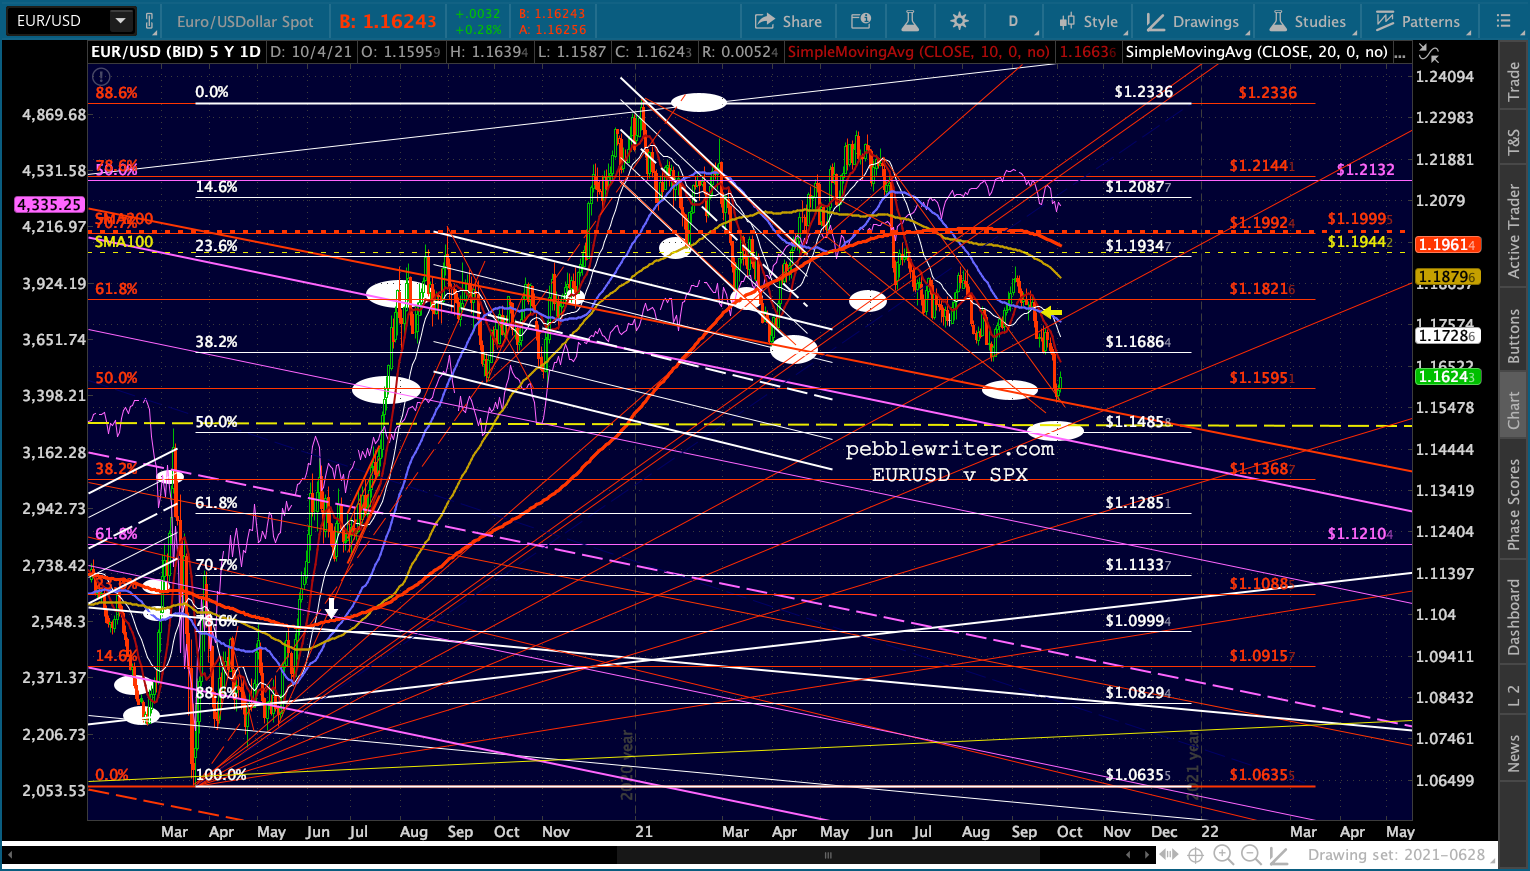Click the flask Edit Studies icon
Screen dimensions: 1530x871
[909, 21]
